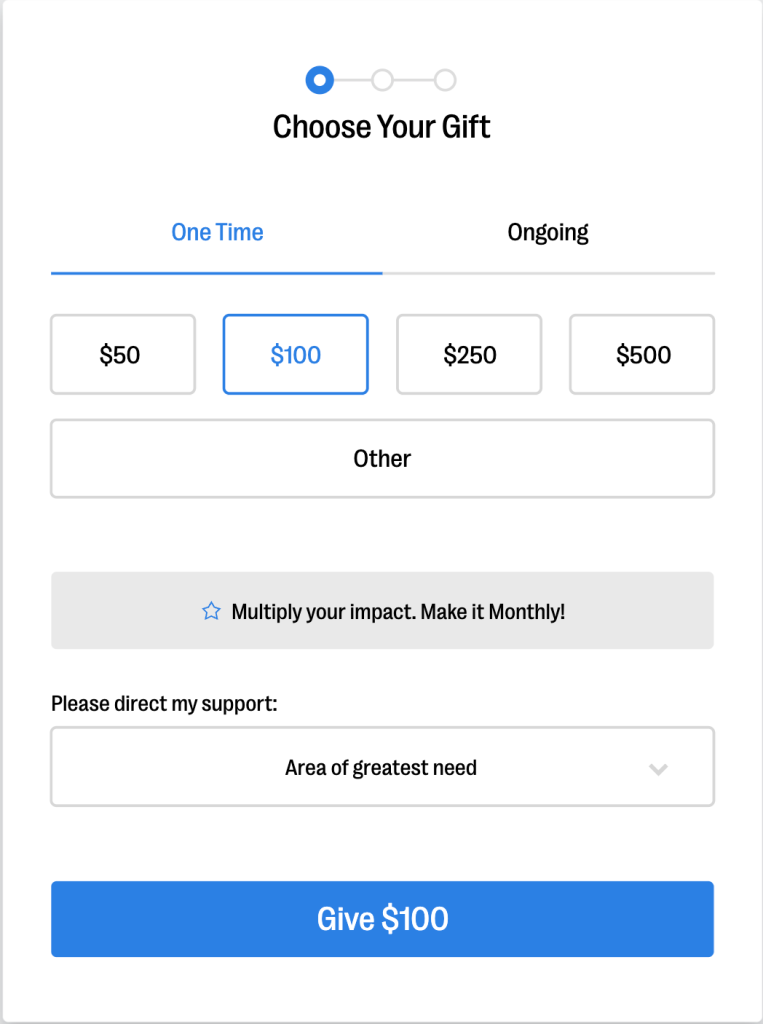Image resolution: width=763 pixels, height=1024 pixels.
Task: Select the $500 gift amount
Action: point(642,355)
